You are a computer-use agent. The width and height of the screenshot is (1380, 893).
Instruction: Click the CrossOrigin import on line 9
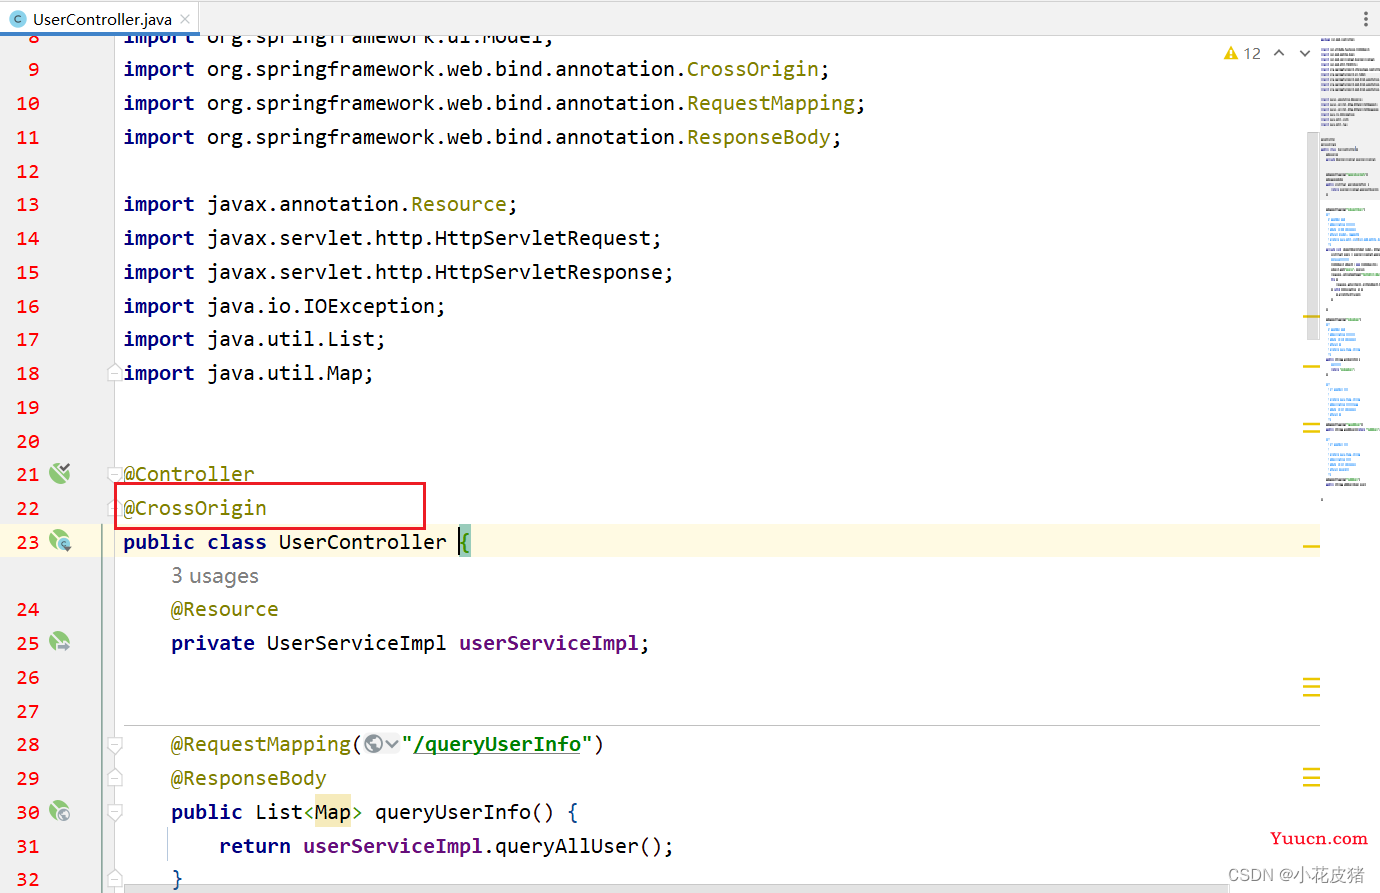point(753,69)
